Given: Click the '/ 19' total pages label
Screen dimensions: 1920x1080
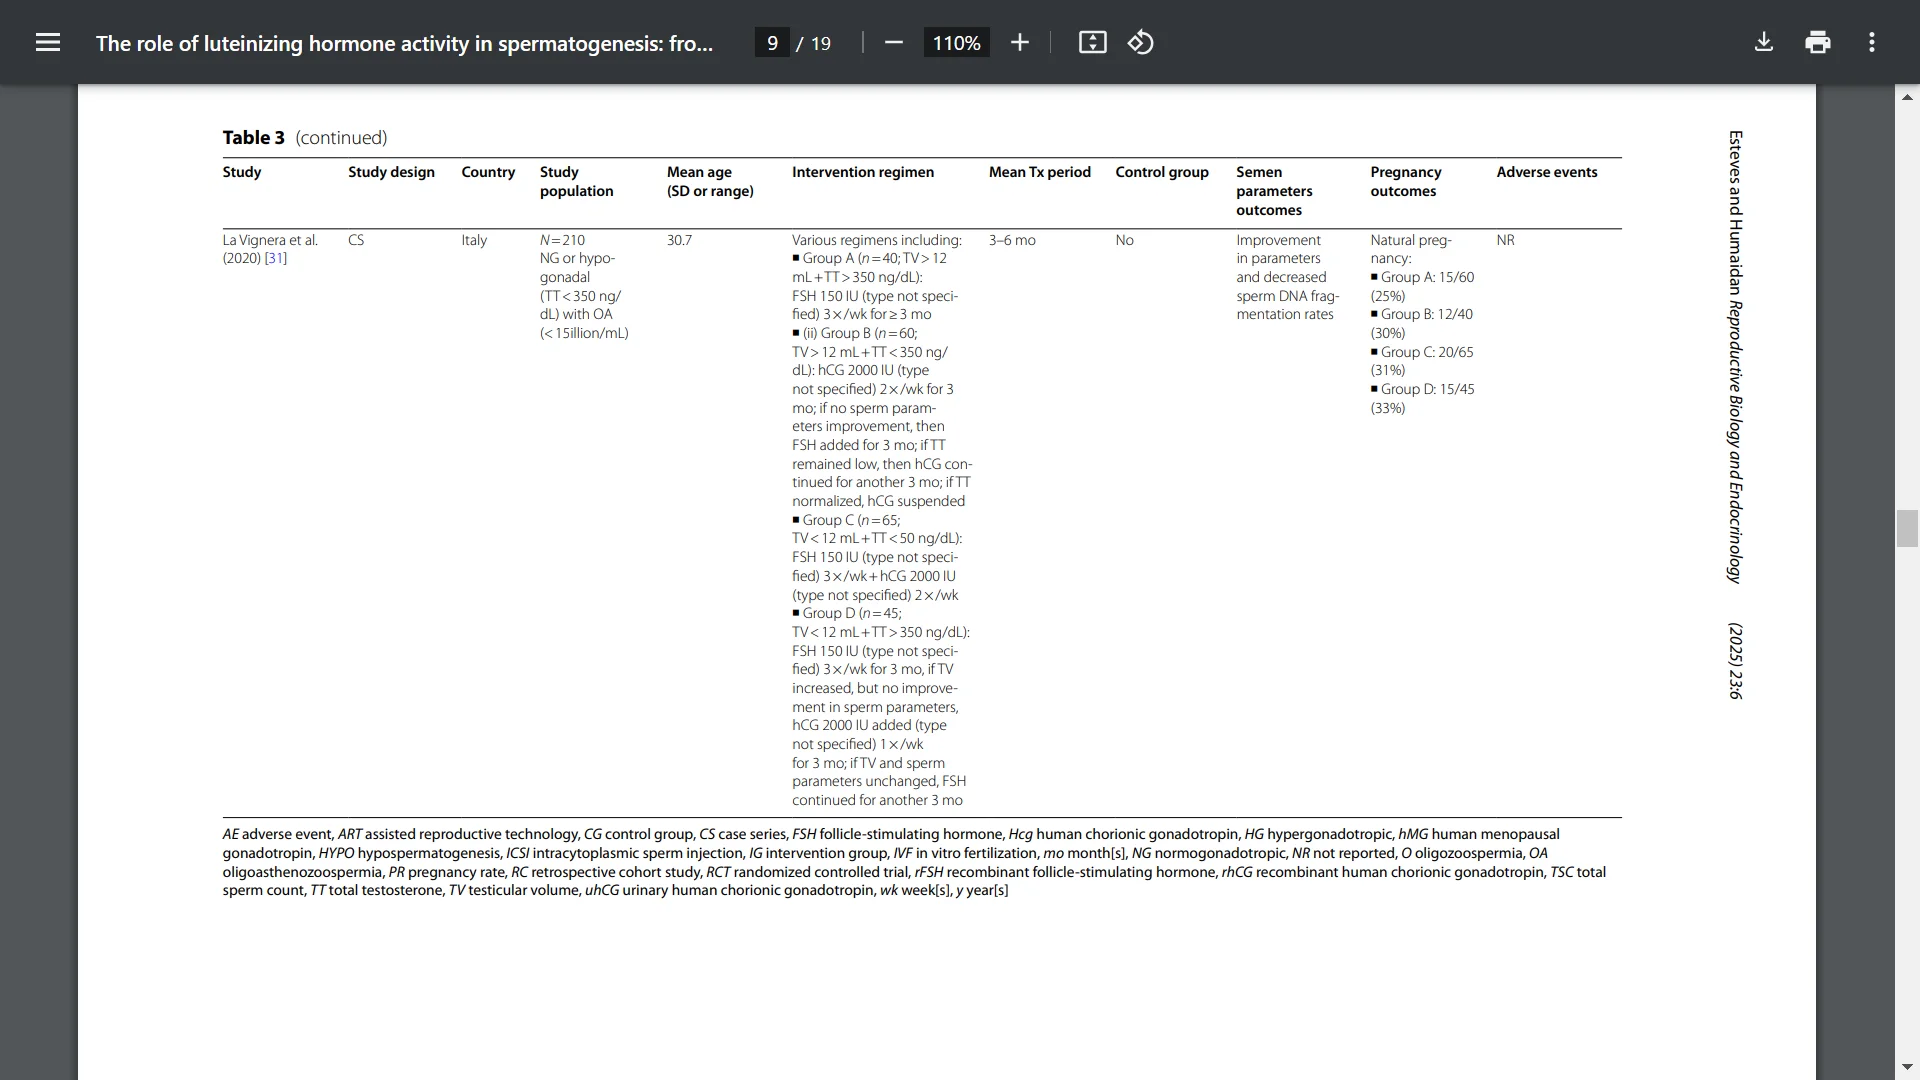Looking at the screenshot, I should pos(814,43).
